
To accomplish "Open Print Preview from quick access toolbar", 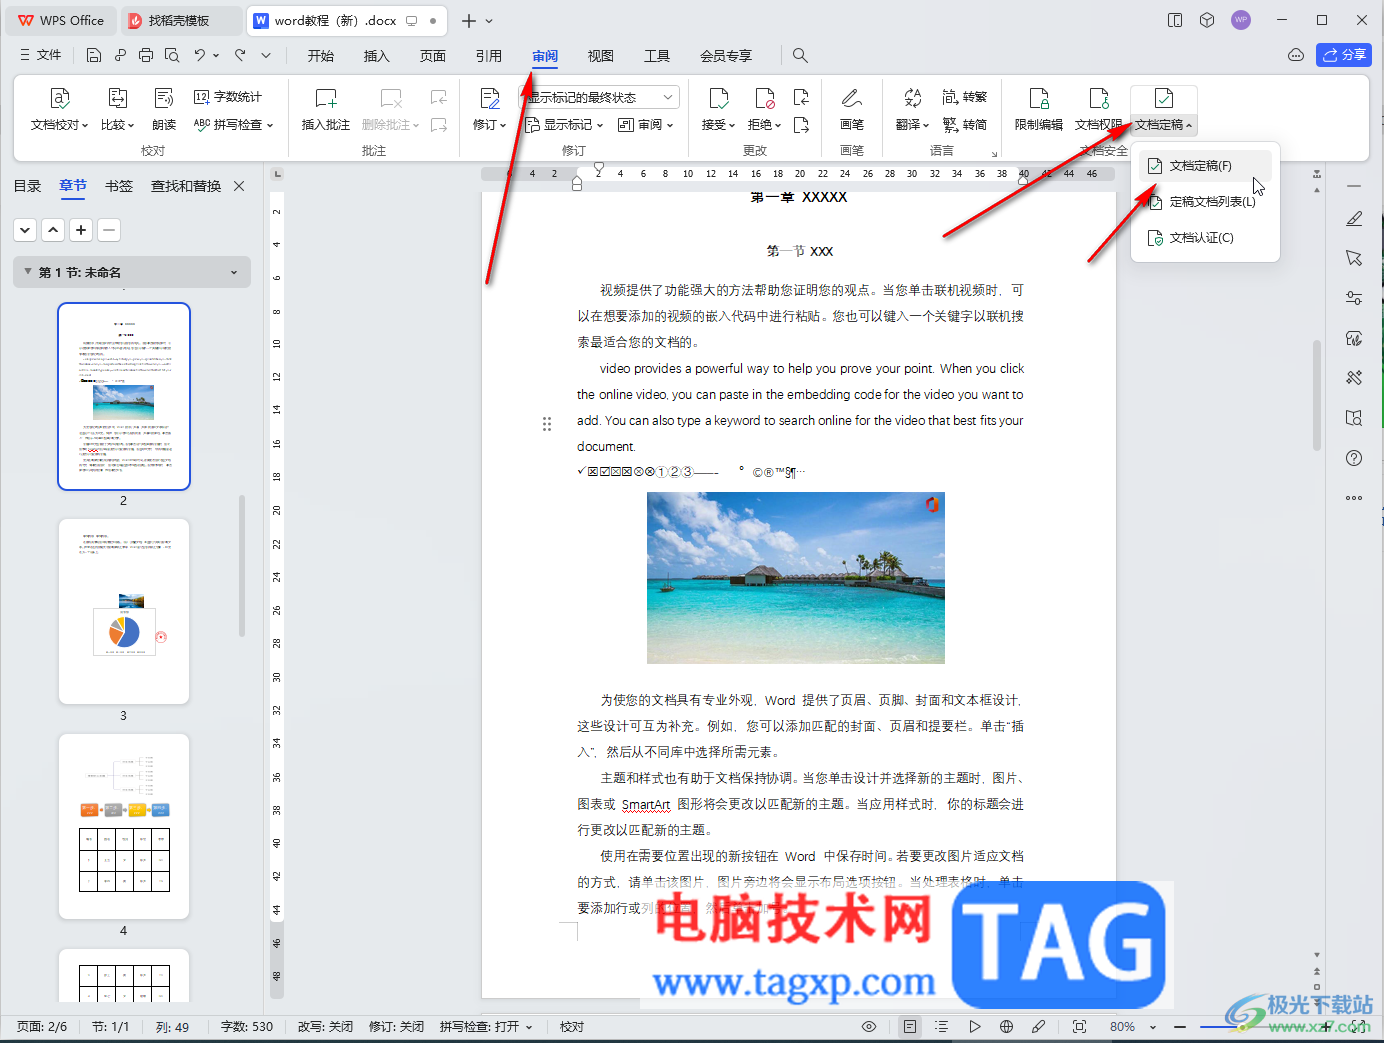I will point(172,56).
